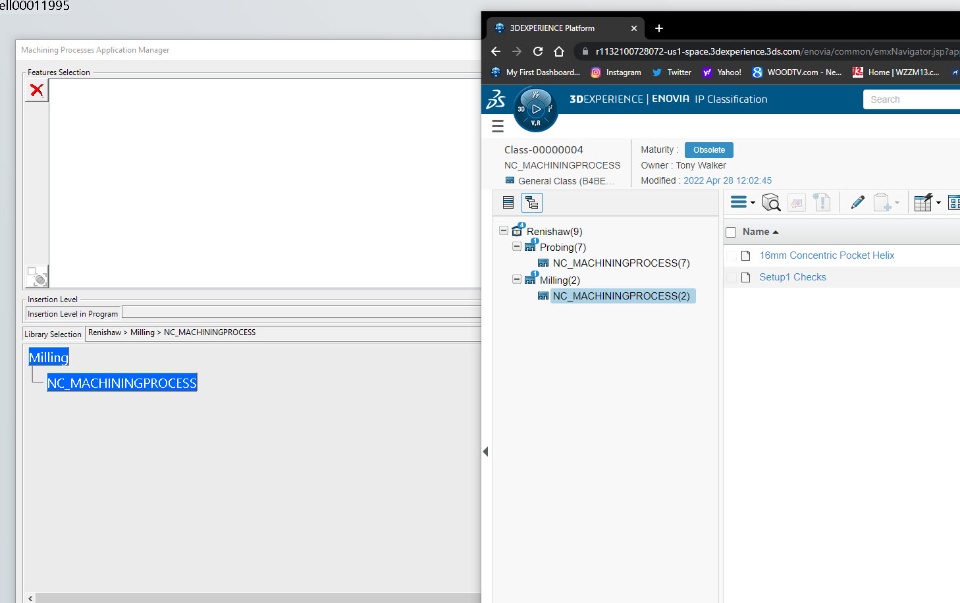Screen dimensions: 960x603
Task: Select the 3DEXPERIENCE Platform browser tab
Action: [563, 28]
